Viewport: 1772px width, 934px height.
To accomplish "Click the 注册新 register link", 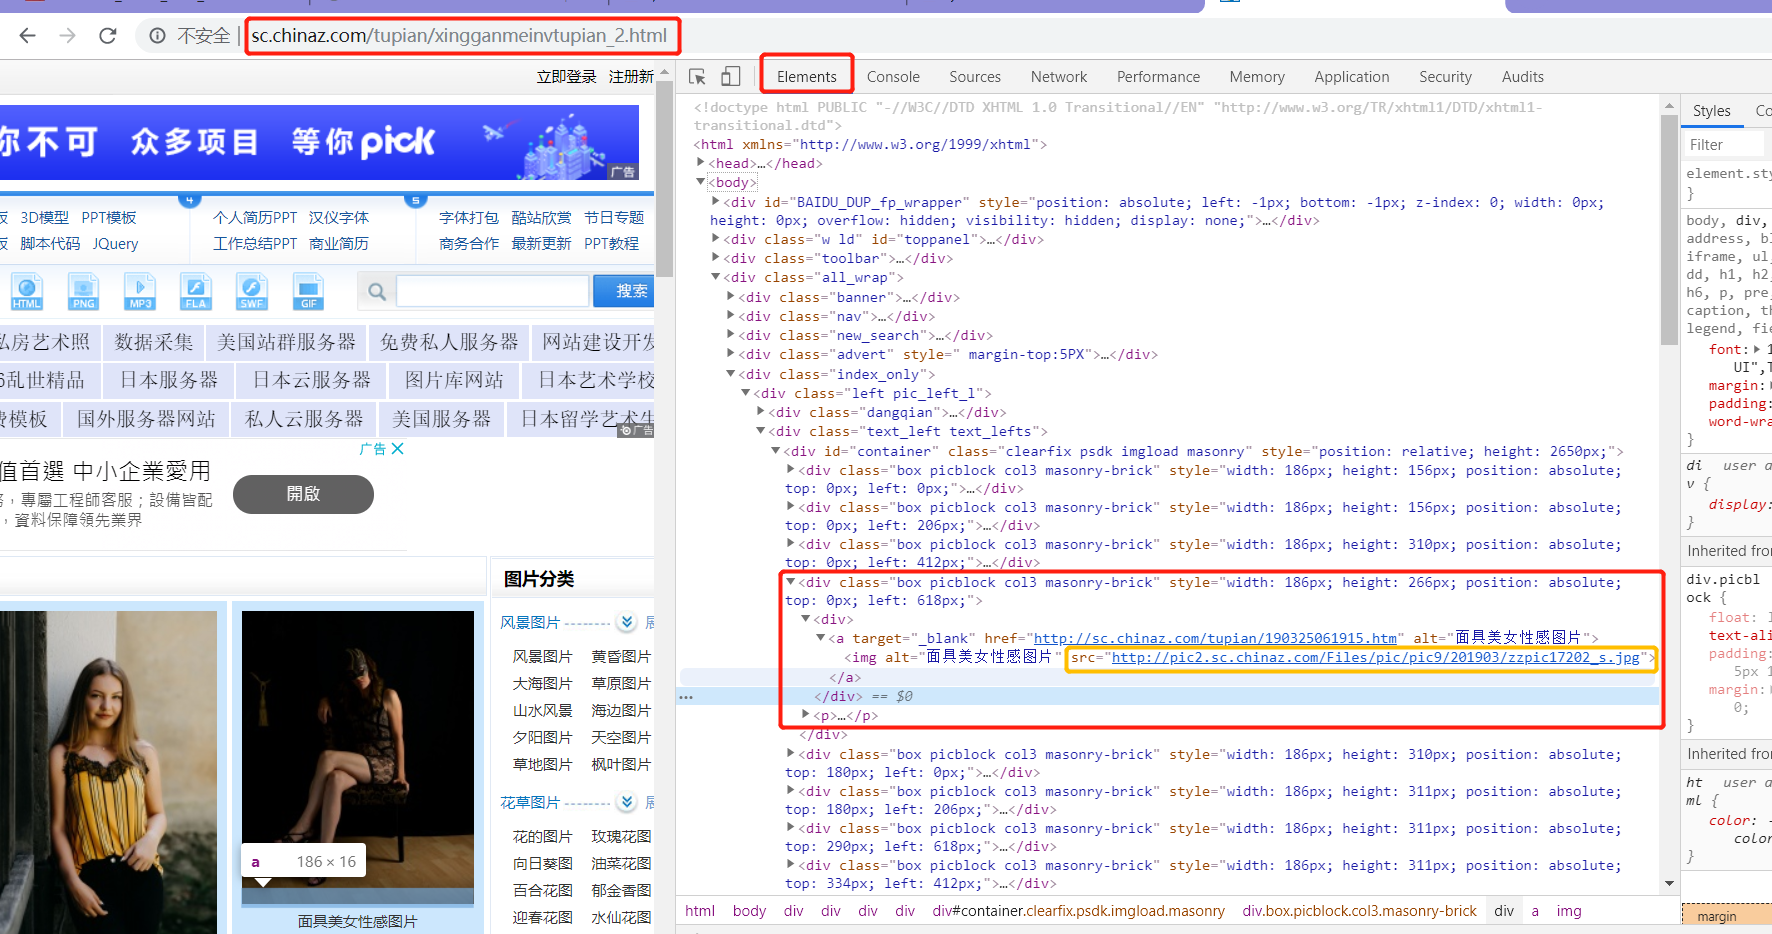I will (x=631, y=77).
